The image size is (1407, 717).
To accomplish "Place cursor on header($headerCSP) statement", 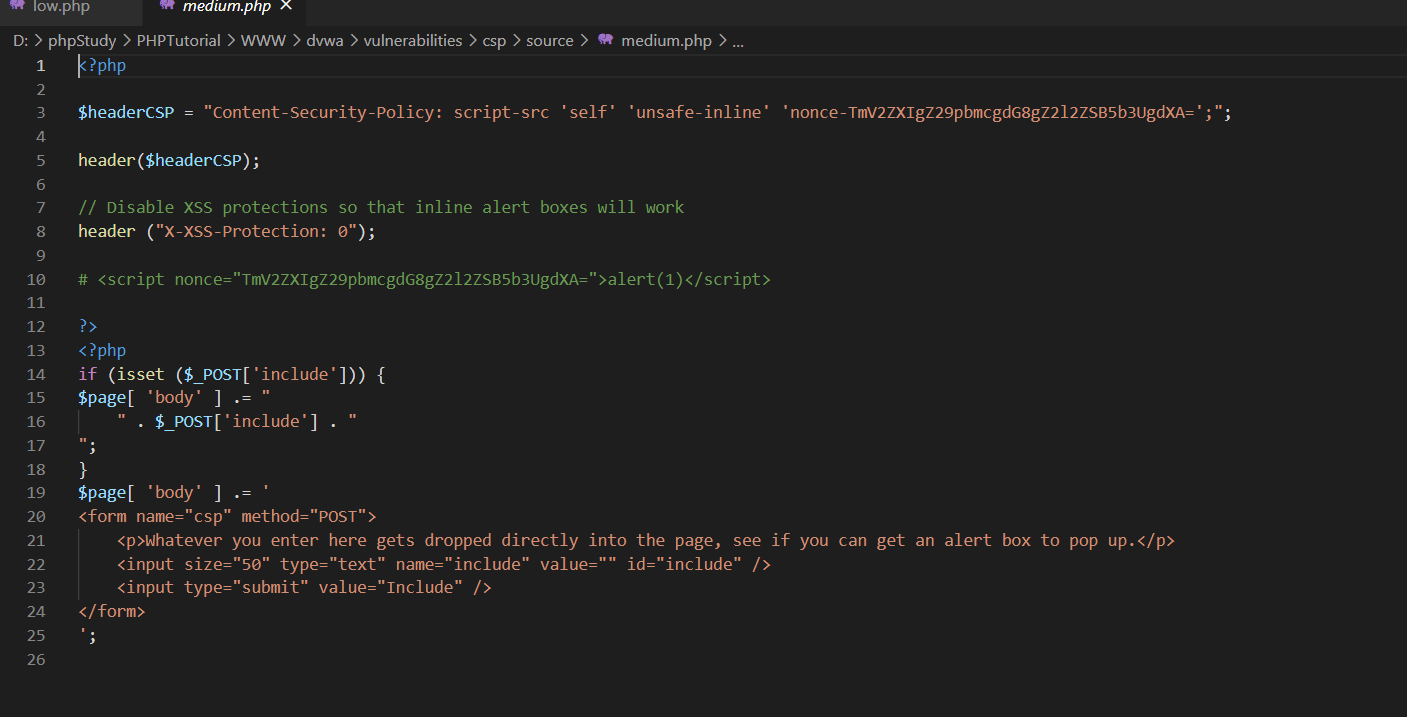I will [x=168, y=160].
